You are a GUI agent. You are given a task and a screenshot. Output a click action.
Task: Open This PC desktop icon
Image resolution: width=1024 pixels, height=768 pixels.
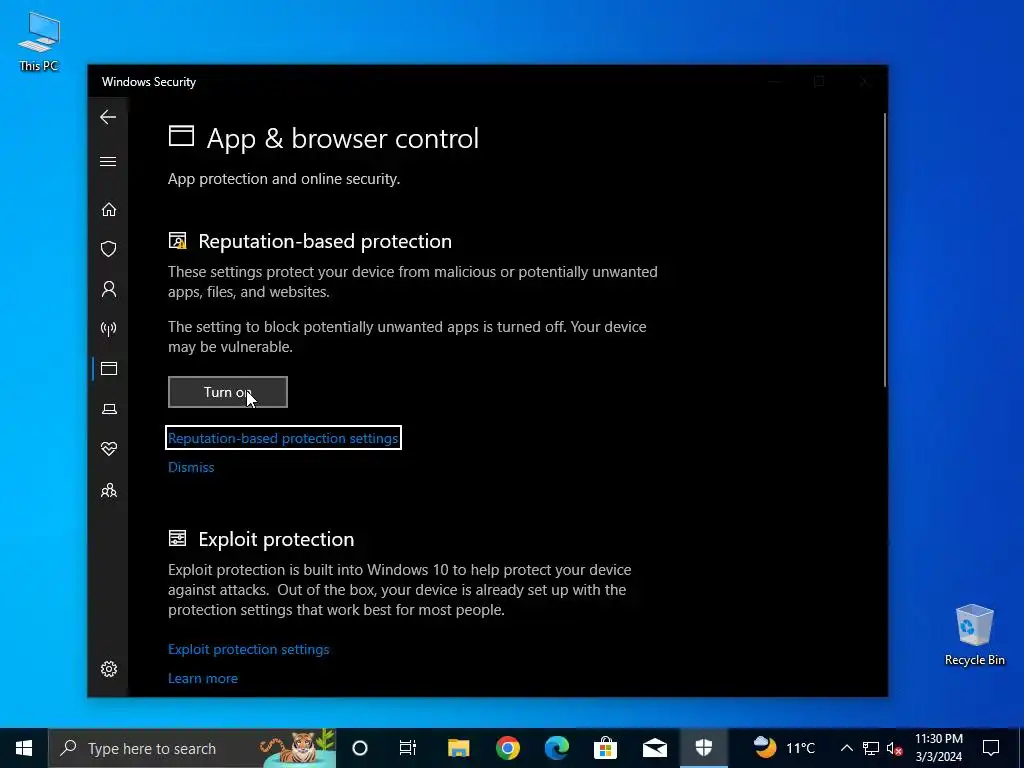click(39, 41)
